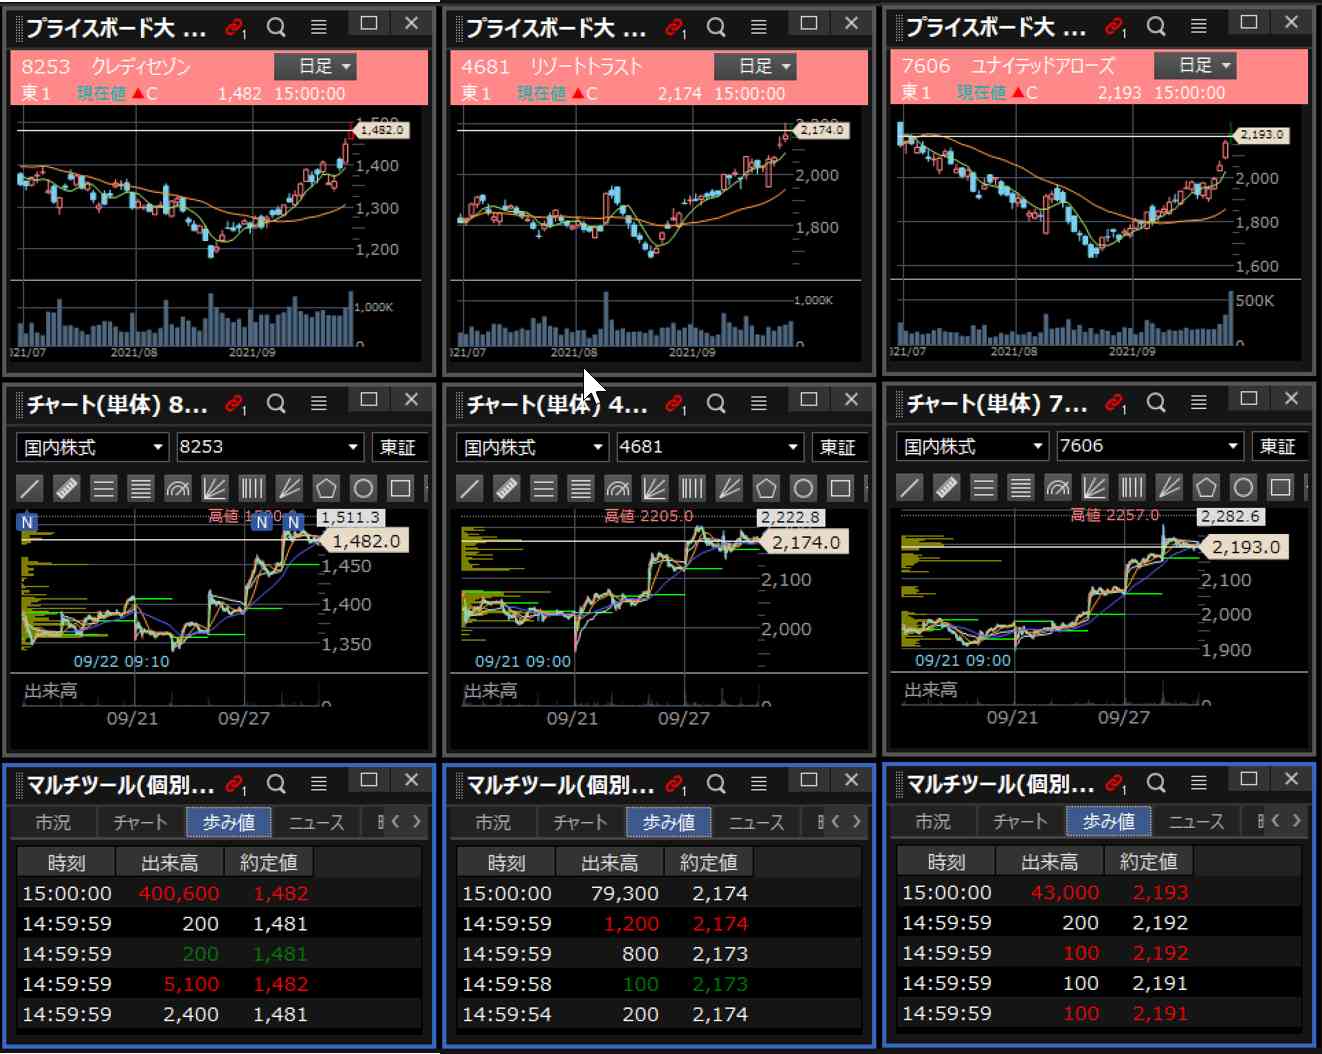Screen dimensions: 1322x1054
Task: Open search in リゾートトラスト price board panel
Action: click(716, 27)
